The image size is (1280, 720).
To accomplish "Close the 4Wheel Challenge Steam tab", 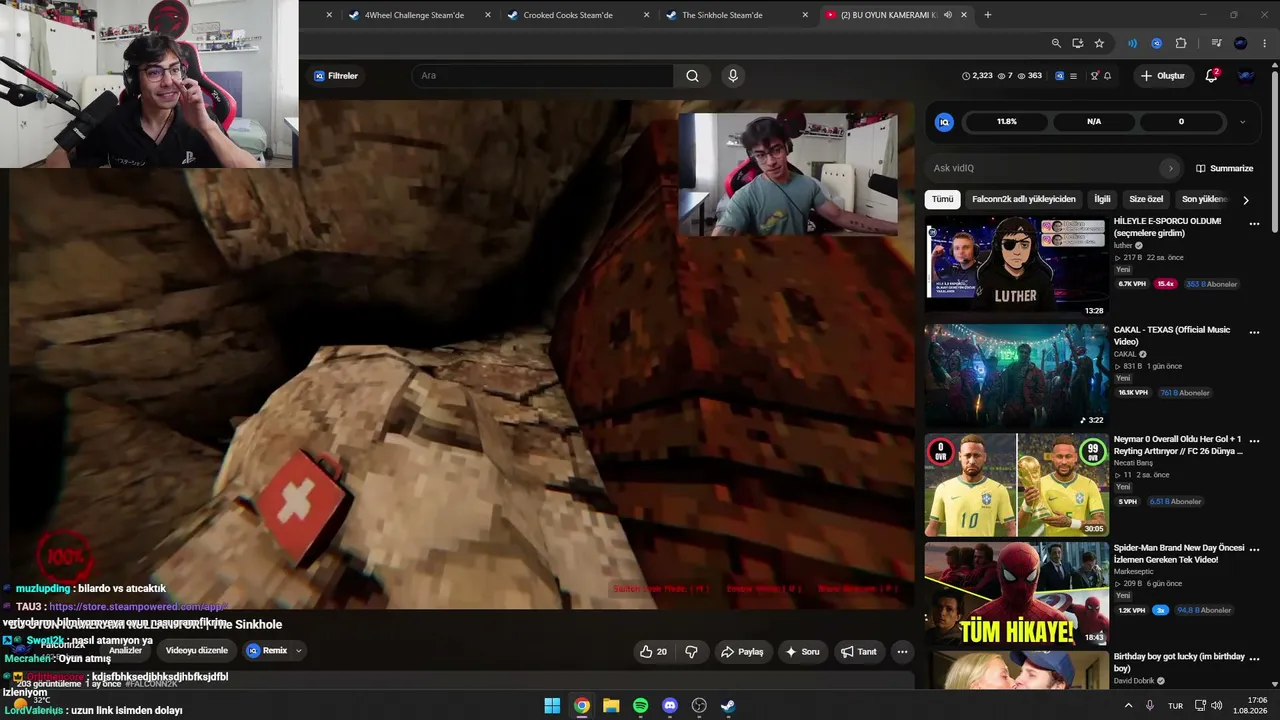I will coord(488,15).
